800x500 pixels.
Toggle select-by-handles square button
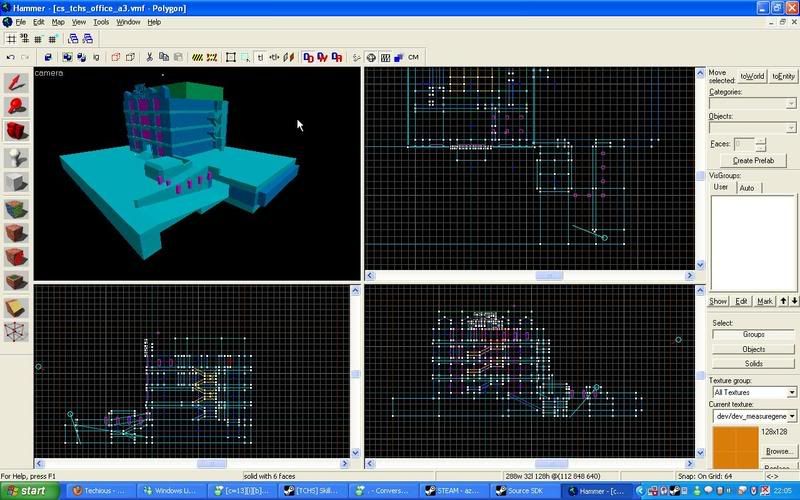[231, 58]
